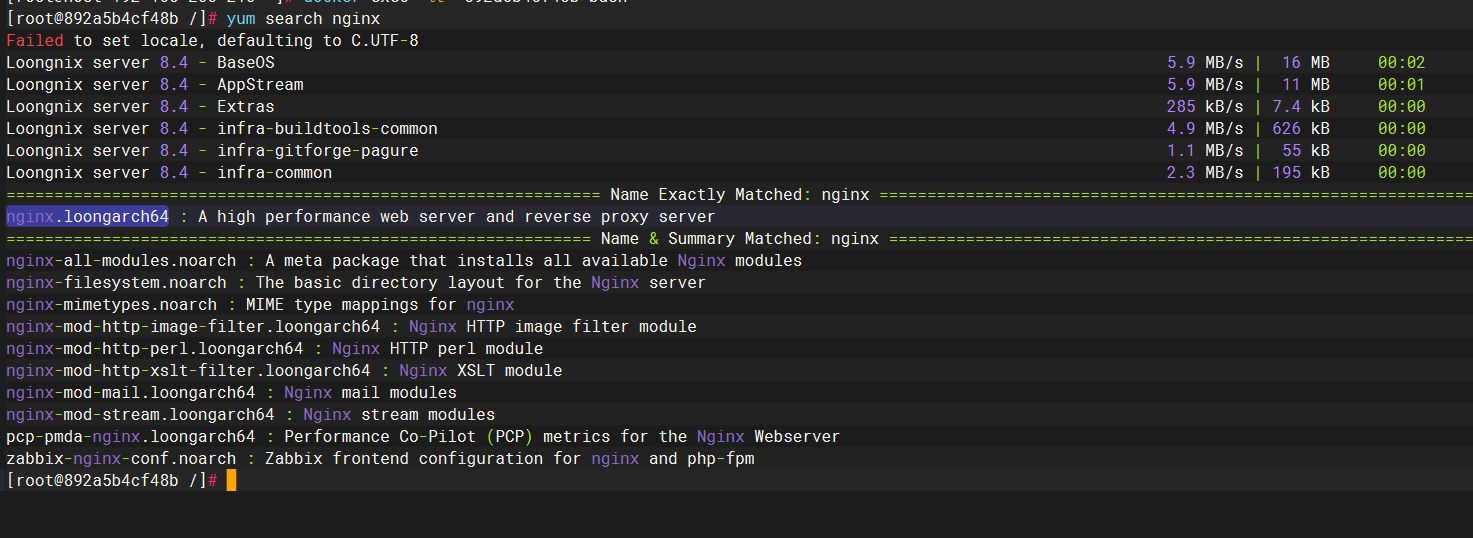The width and height of the screenshot is (1473, 538).
Task: Click the '195 kB' infra-common download size
Action: (1301, 172)
